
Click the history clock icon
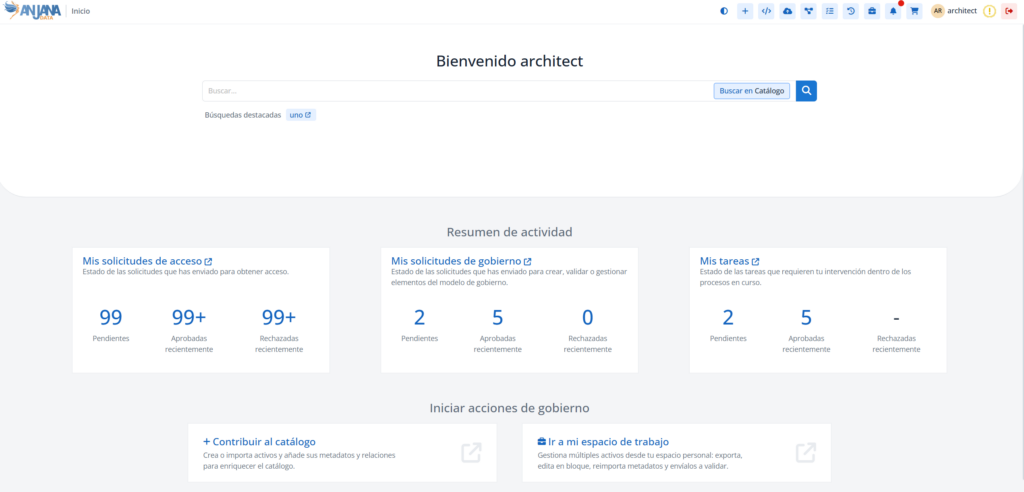[850, 11]
